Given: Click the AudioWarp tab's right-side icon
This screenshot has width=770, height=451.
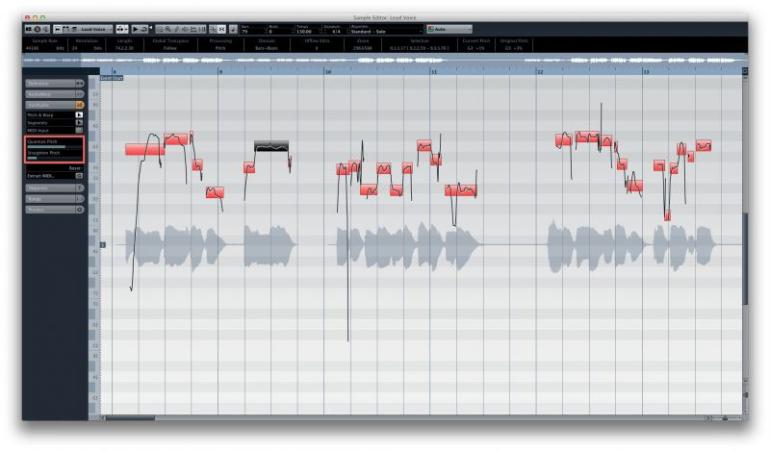Looking at the screenshot, I should coord(80,94).
